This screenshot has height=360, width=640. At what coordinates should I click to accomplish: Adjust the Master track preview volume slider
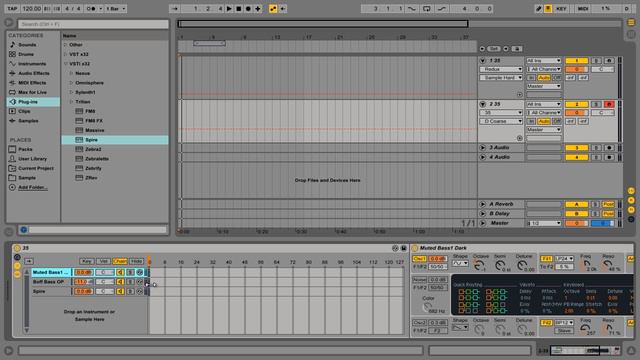pos(602,223)
